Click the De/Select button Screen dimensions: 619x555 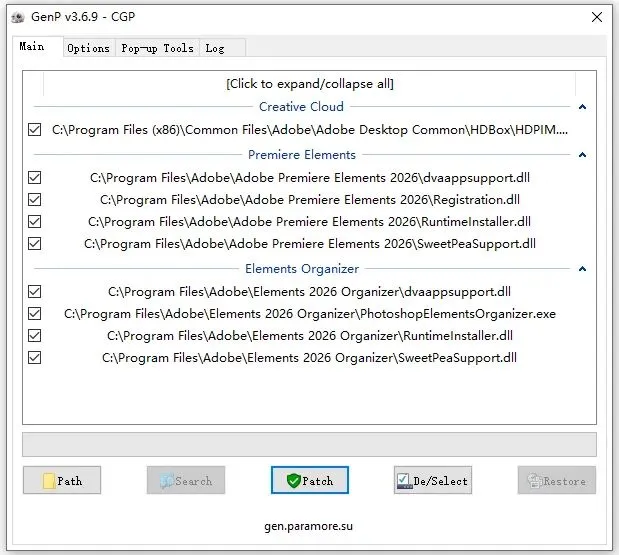click(x=433, y=480)
